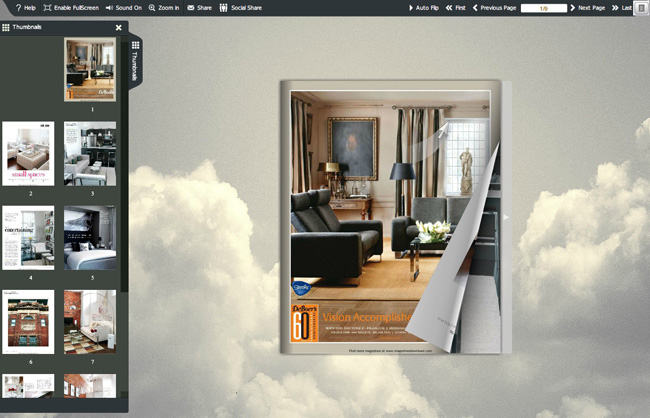This screenshot has height=418, width=650.
Task: Select page 8 thumbnail at panel bottom
Action: [x=28, y=386]
